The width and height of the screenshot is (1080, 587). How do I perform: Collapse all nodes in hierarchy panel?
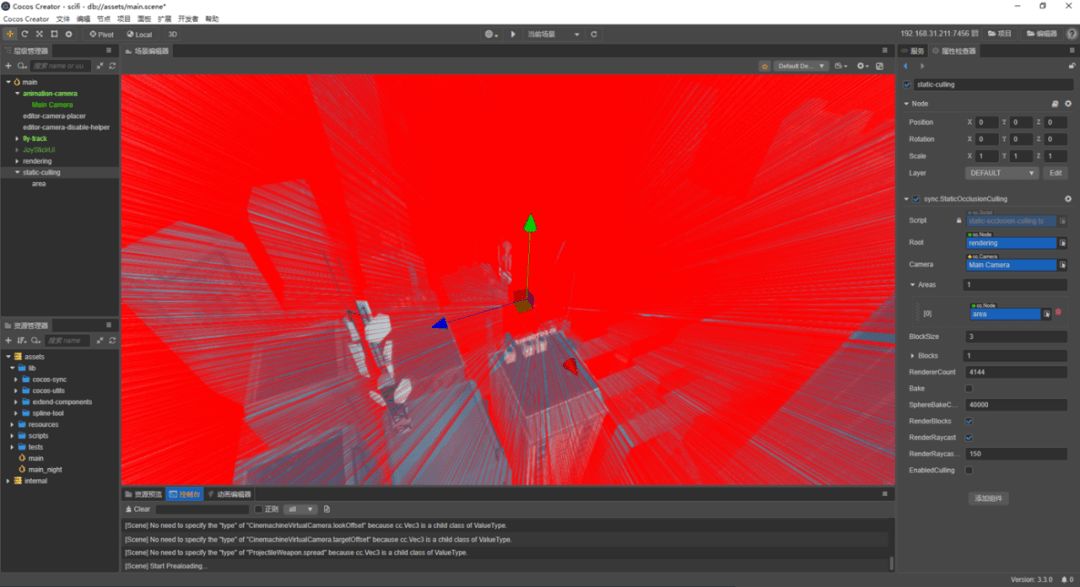click(100, 66)
